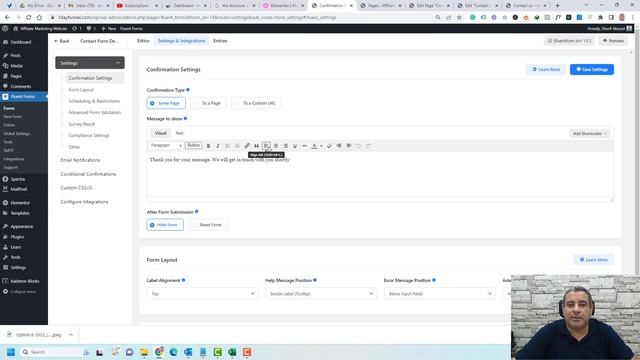This screenshot has height=360, width=640.
Task: Select Same Page confirmation type
Action: click(x=166, y=103)
